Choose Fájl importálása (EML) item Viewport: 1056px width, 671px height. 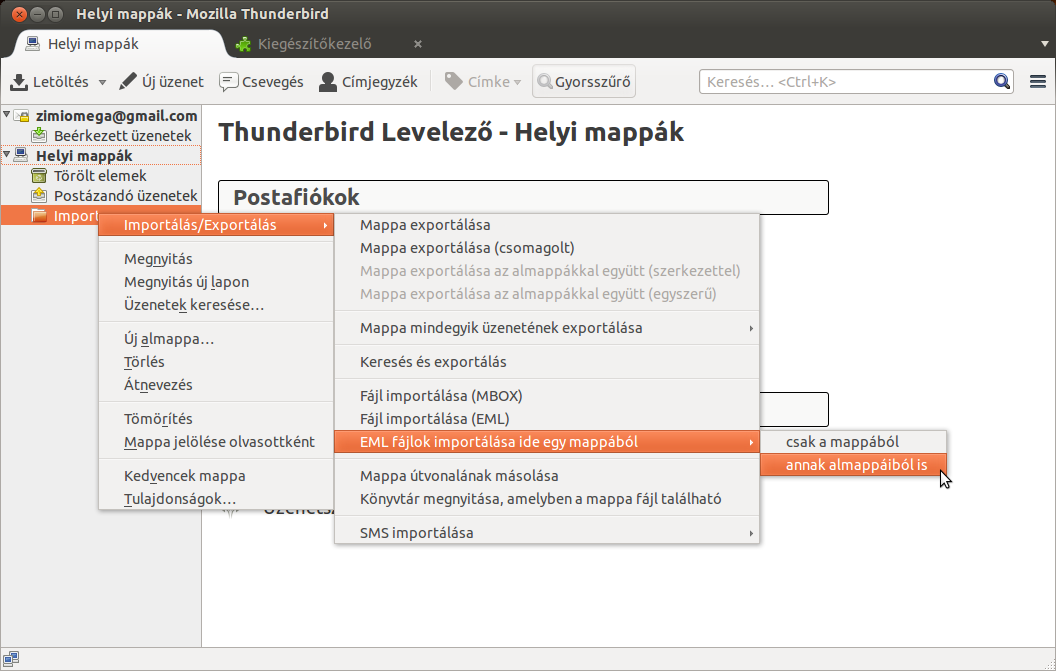point(547,418)
